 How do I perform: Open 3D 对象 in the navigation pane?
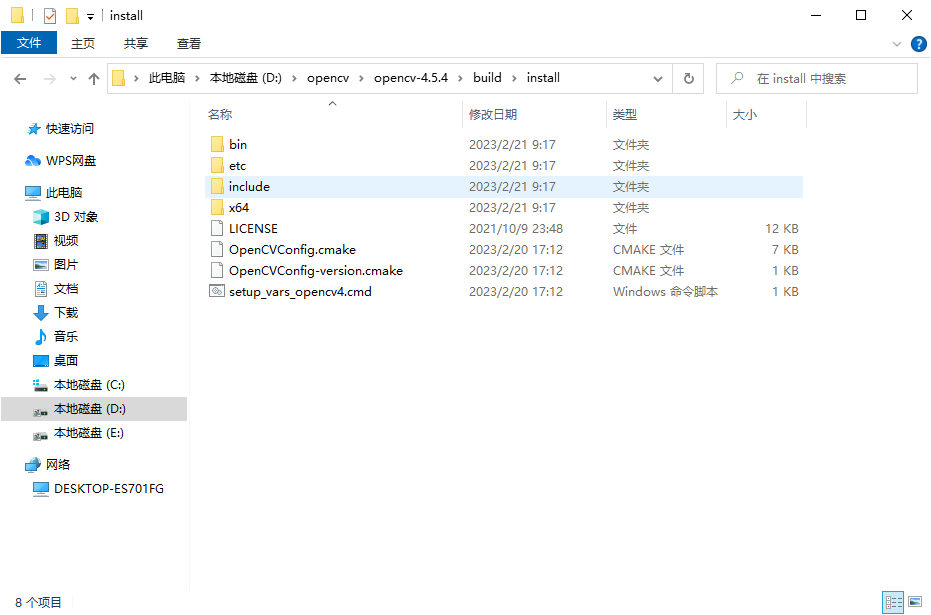click(75, 217)
